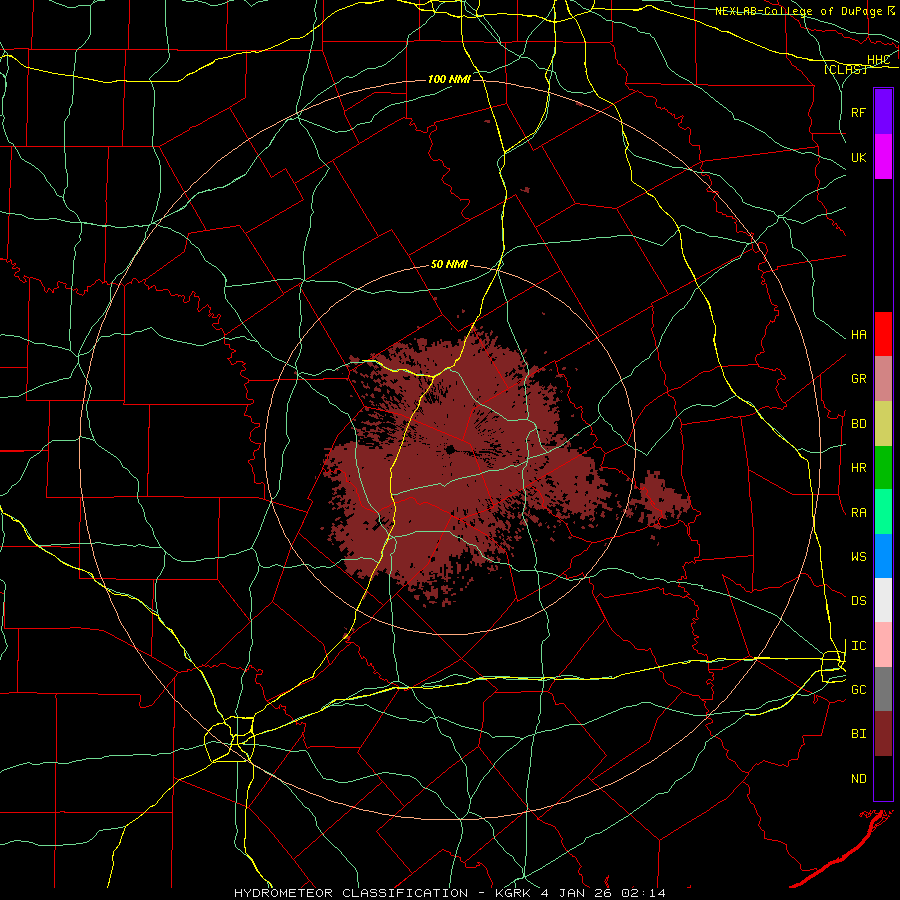
Task: Click the HA red legend swatch
Action: (883, 334)
